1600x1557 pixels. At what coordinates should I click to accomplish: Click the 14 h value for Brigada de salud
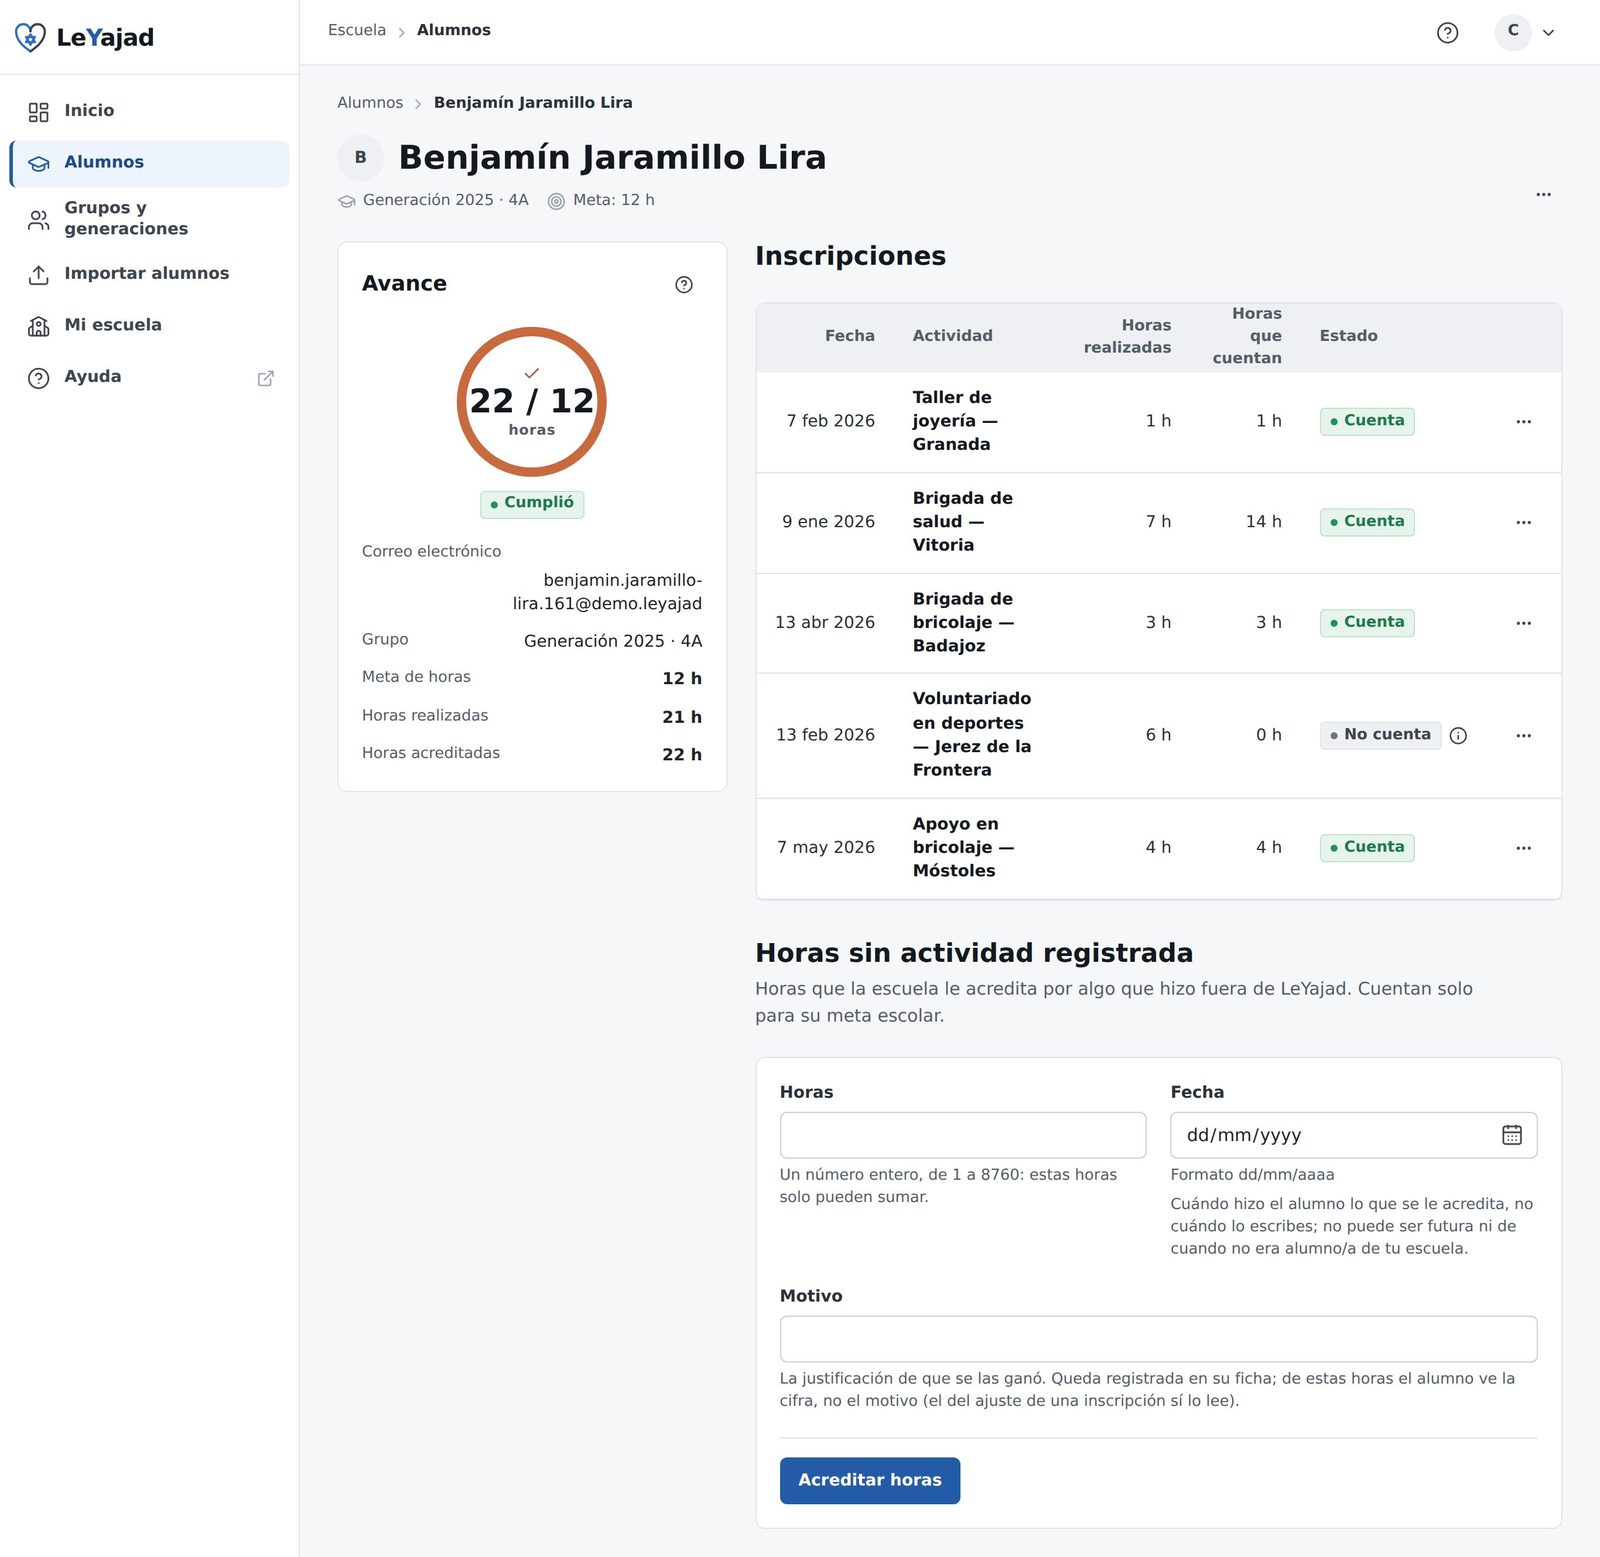[1263, 522]
